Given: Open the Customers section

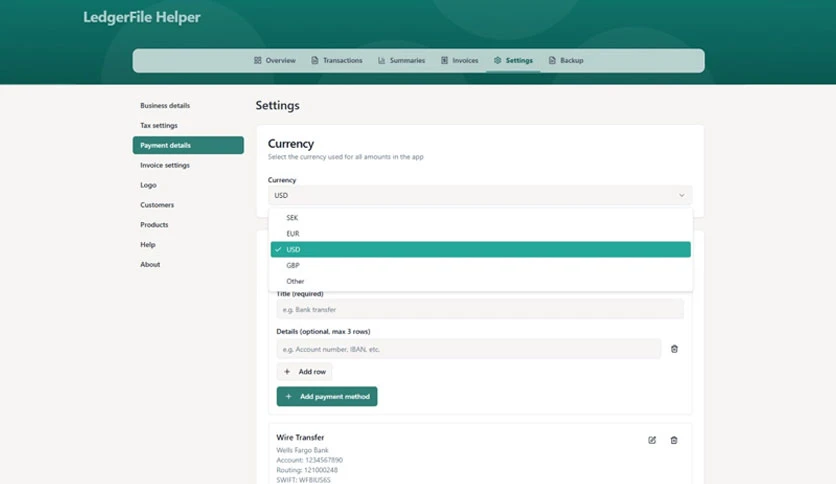Looking at the screenshot, I should click(188, 205).
